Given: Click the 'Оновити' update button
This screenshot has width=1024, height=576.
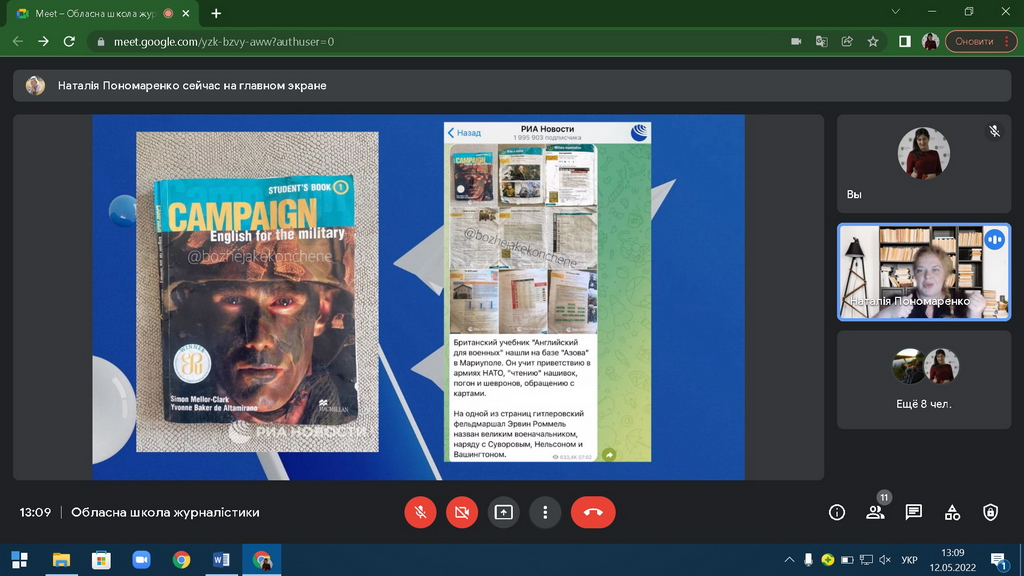Looking at the screenshot, I should 981,41.
